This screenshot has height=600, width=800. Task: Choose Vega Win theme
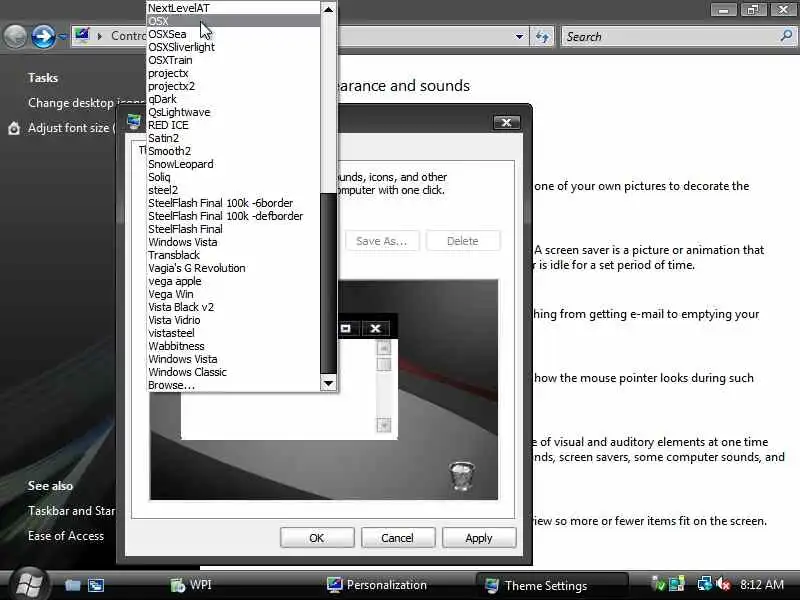point(234,294)
